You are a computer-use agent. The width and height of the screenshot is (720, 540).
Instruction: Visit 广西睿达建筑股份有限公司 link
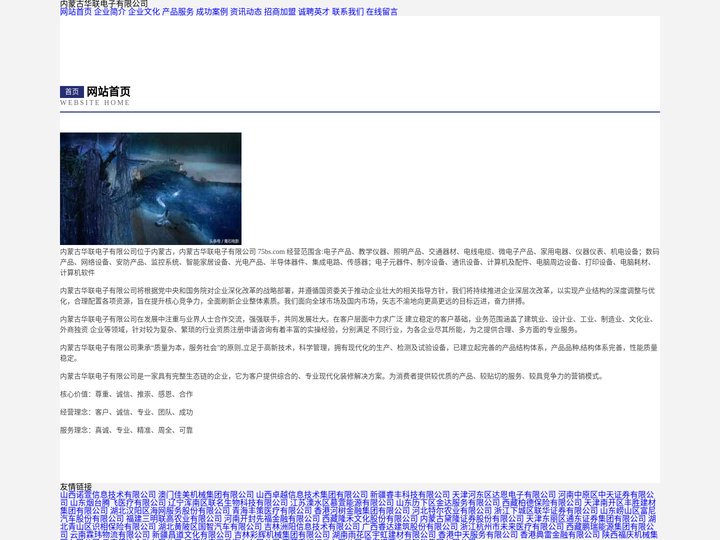pyautogui.click(x=410, y=526)
